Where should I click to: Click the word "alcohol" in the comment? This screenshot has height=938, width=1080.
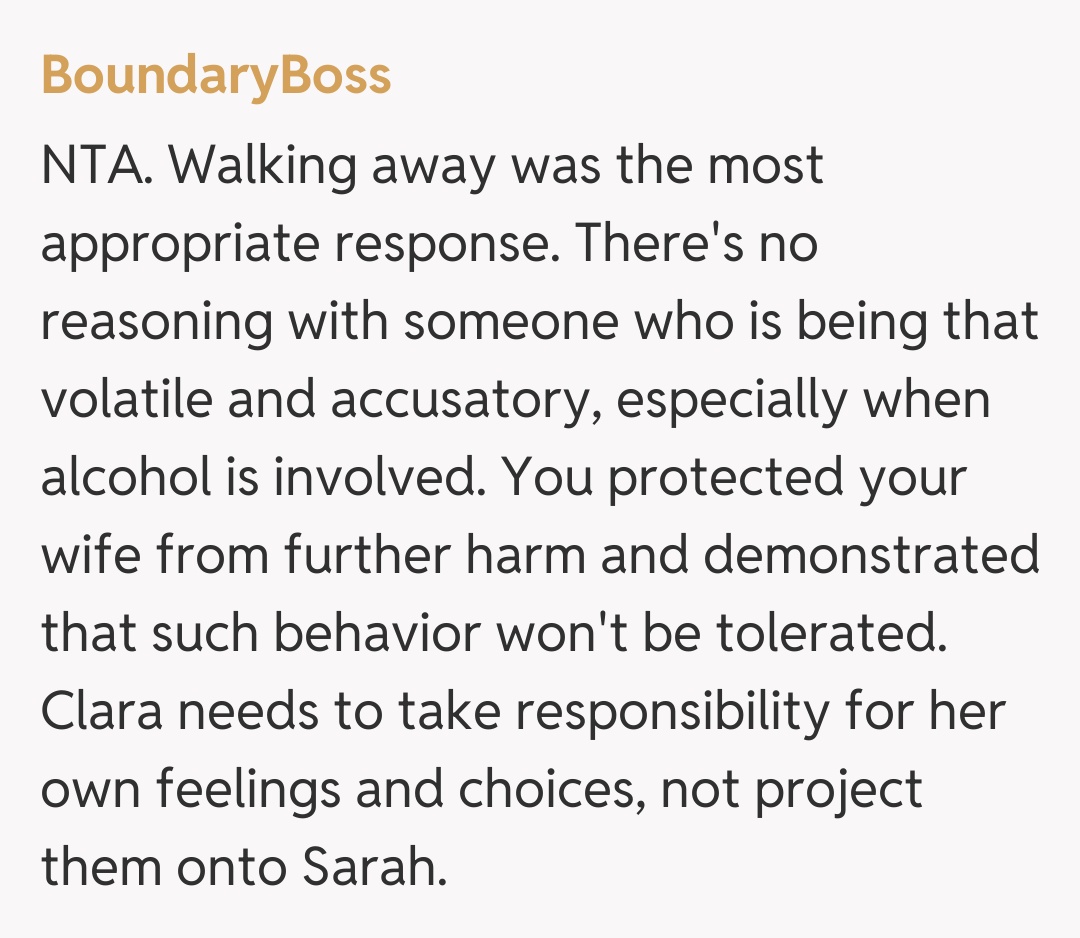(x=124, y=478)
